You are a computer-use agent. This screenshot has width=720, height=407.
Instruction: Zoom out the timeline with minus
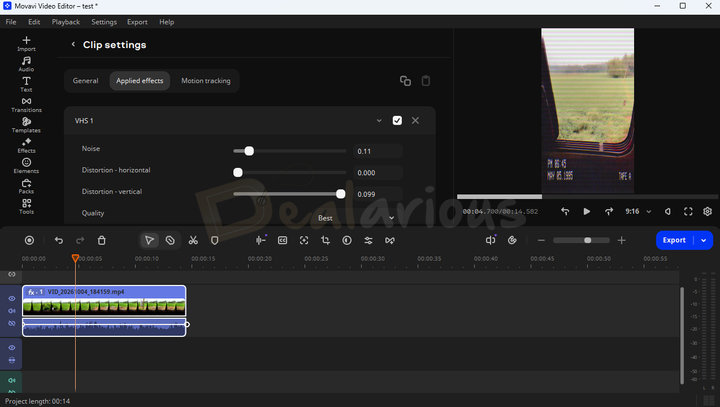coord(541,240)
